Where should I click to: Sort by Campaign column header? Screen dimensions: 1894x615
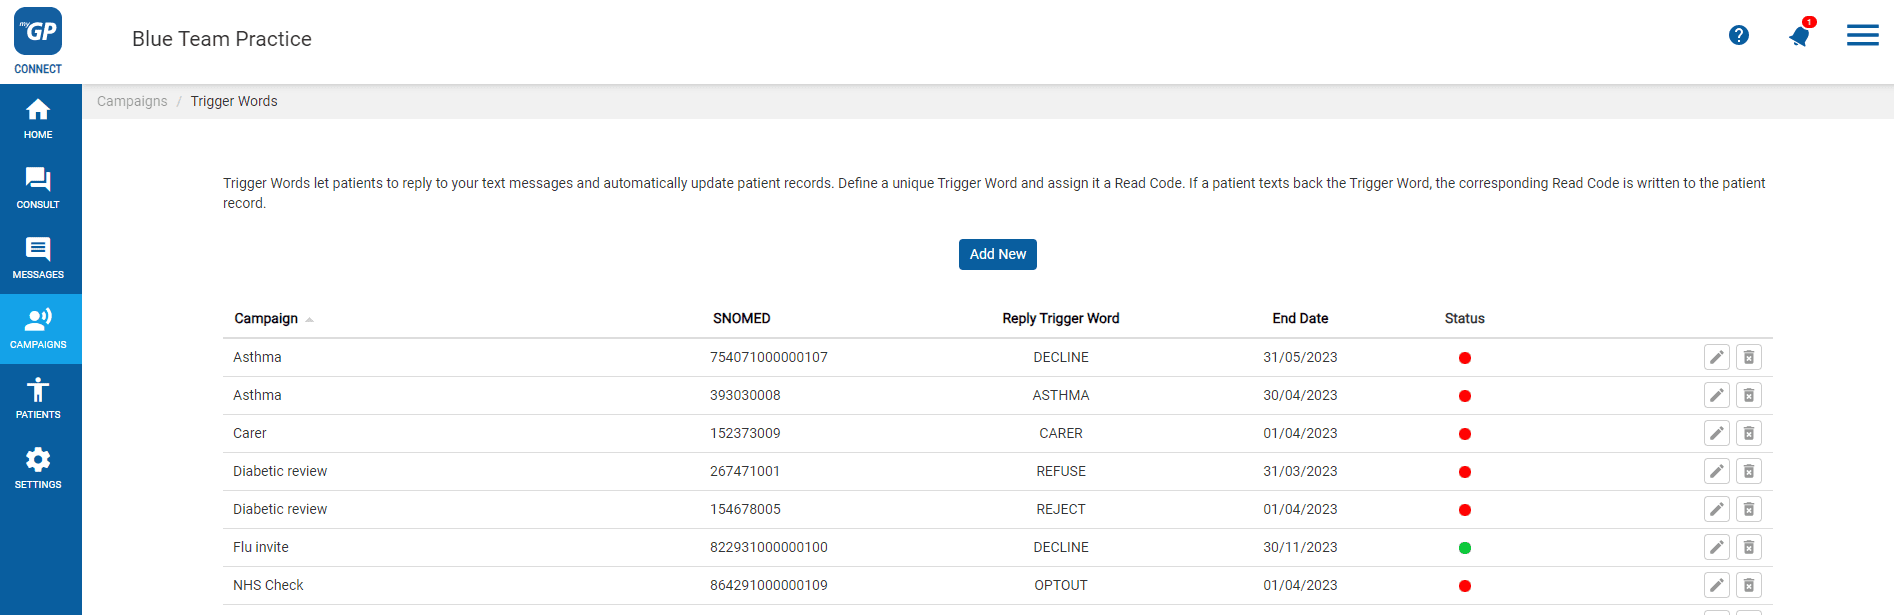266,318
